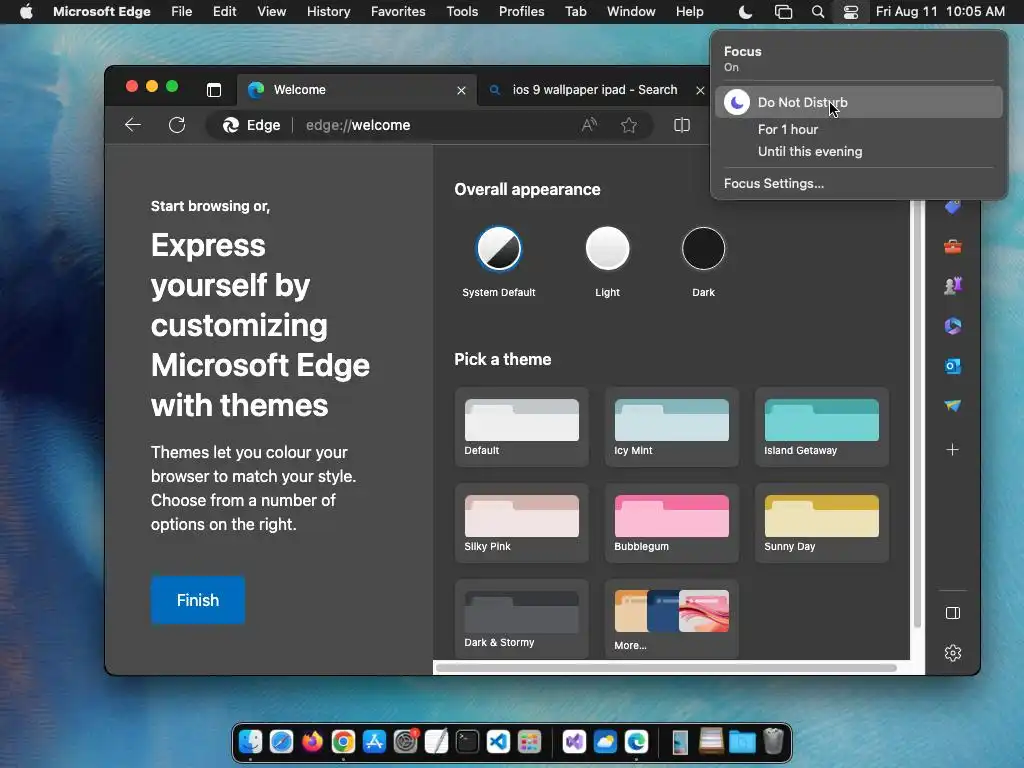Open Spotlight search in menu bar
This screenshot has height=768, width=1024.
point(818,12)
